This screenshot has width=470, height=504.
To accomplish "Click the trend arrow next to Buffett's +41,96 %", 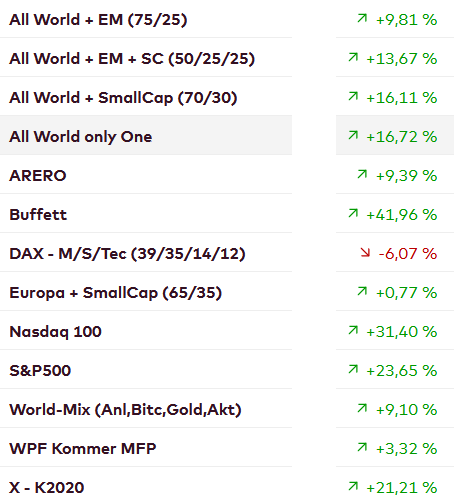I will click(x=353, y=213).
